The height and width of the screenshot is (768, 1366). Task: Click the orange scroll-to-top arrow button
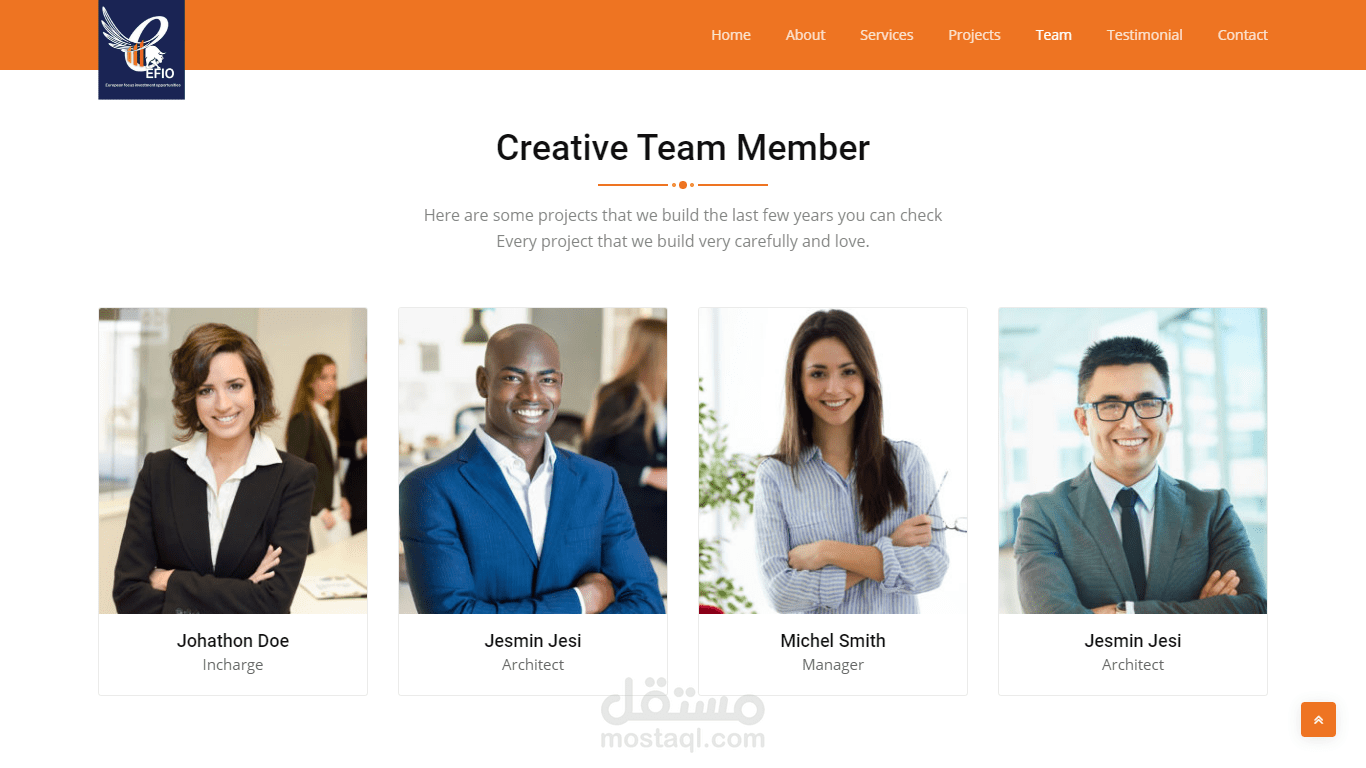[1318, 720]
